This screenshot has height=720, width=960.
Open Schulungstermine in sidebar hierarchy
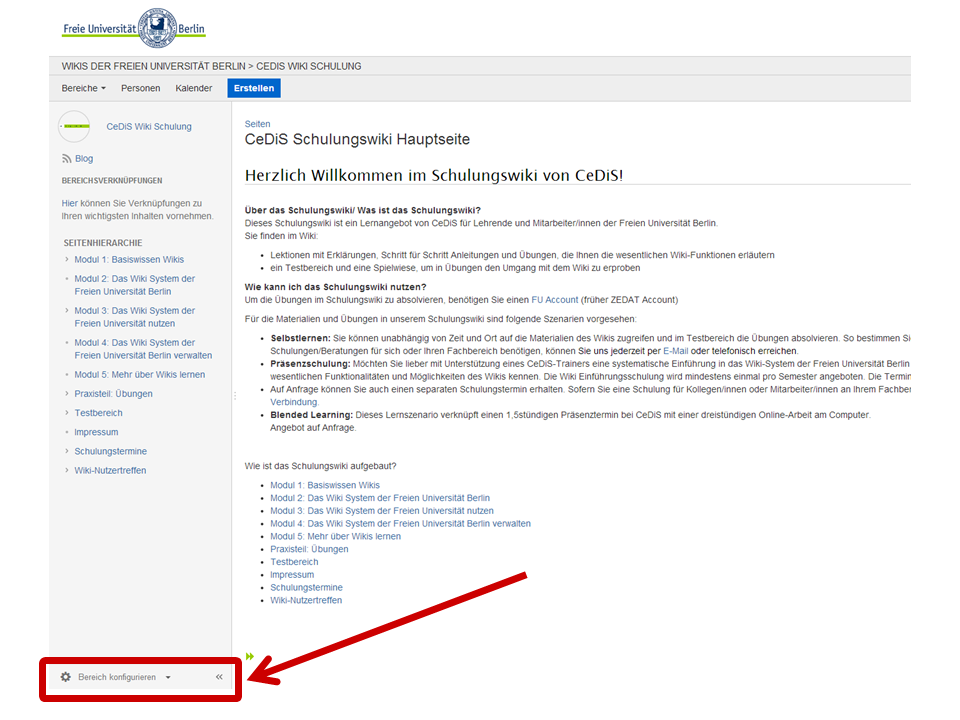tap(111, 451)
